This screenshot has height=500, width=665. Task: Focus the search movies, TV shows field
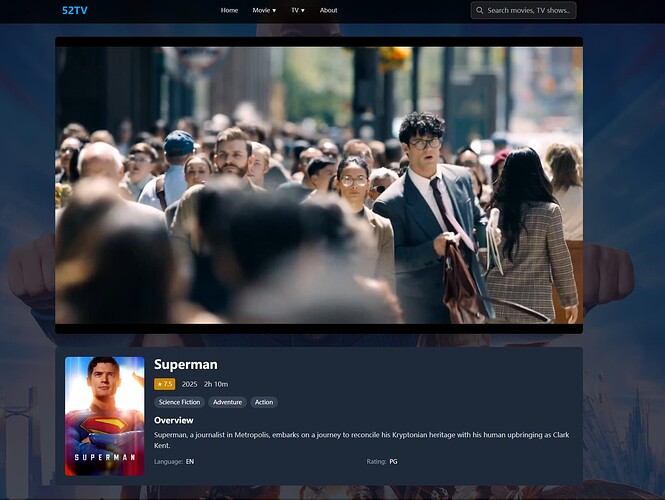(x=523, y=10)
